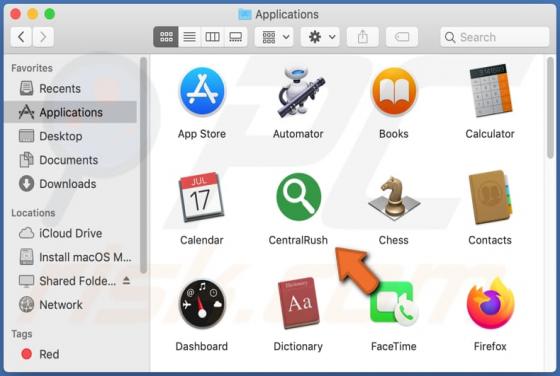The image size is (560, 376).
Task: Select the Red tag in sidebar
Action: click(x=71, y=354)
